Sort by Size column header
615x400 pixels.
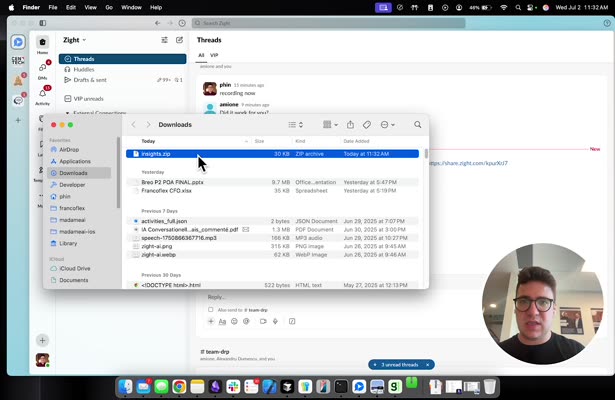(x=259, y=141)
